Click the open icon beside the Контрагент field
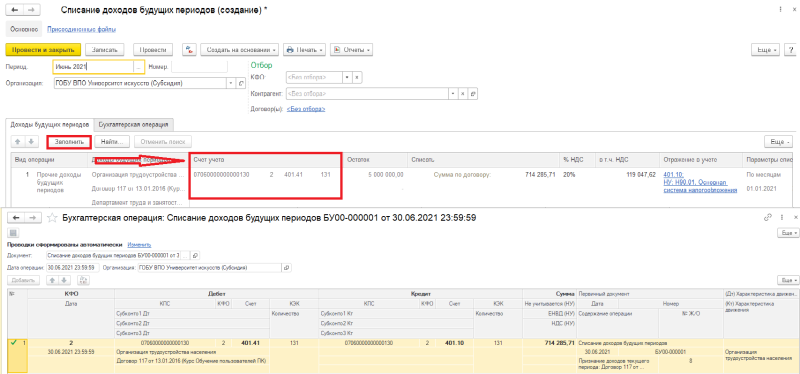 [473, 94]
